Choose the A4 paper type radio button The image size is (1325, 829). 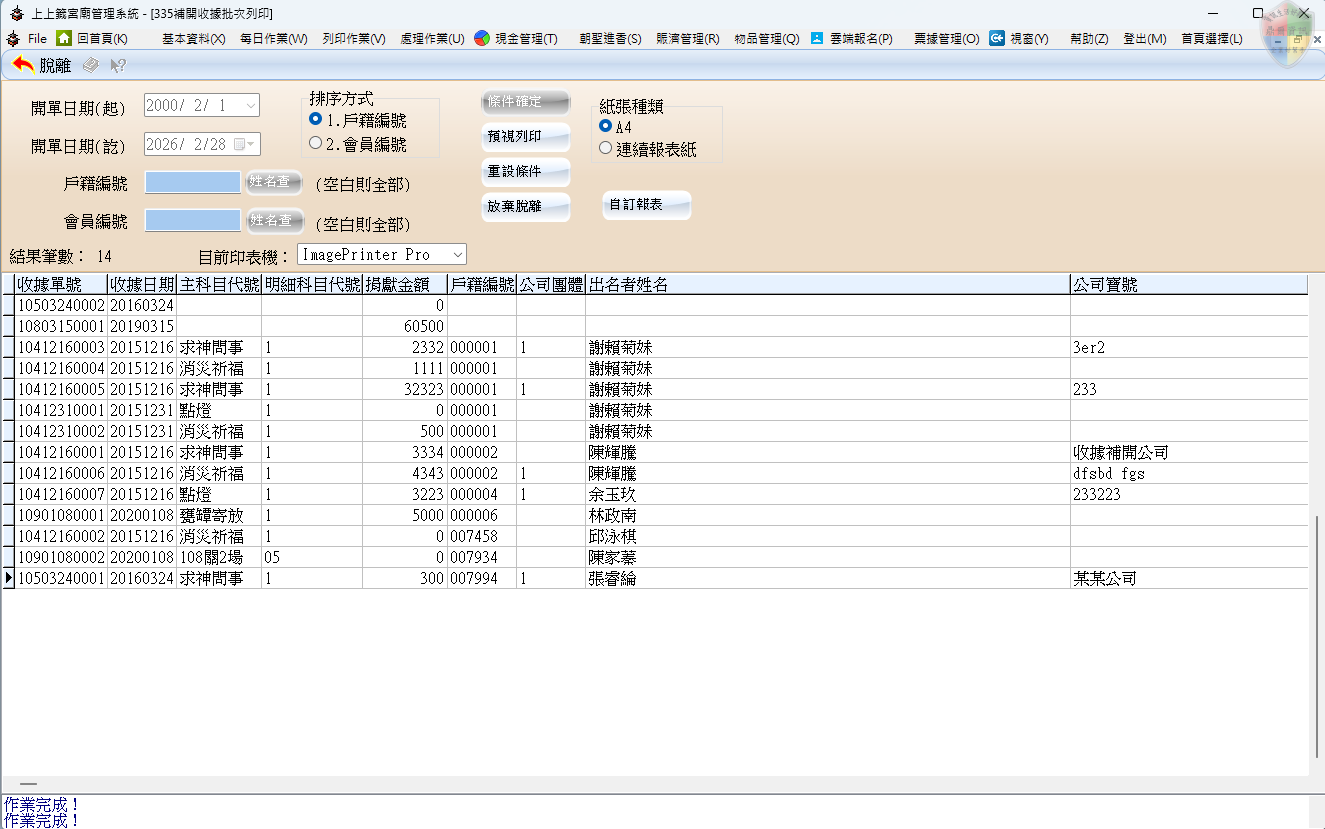point(605,126)
